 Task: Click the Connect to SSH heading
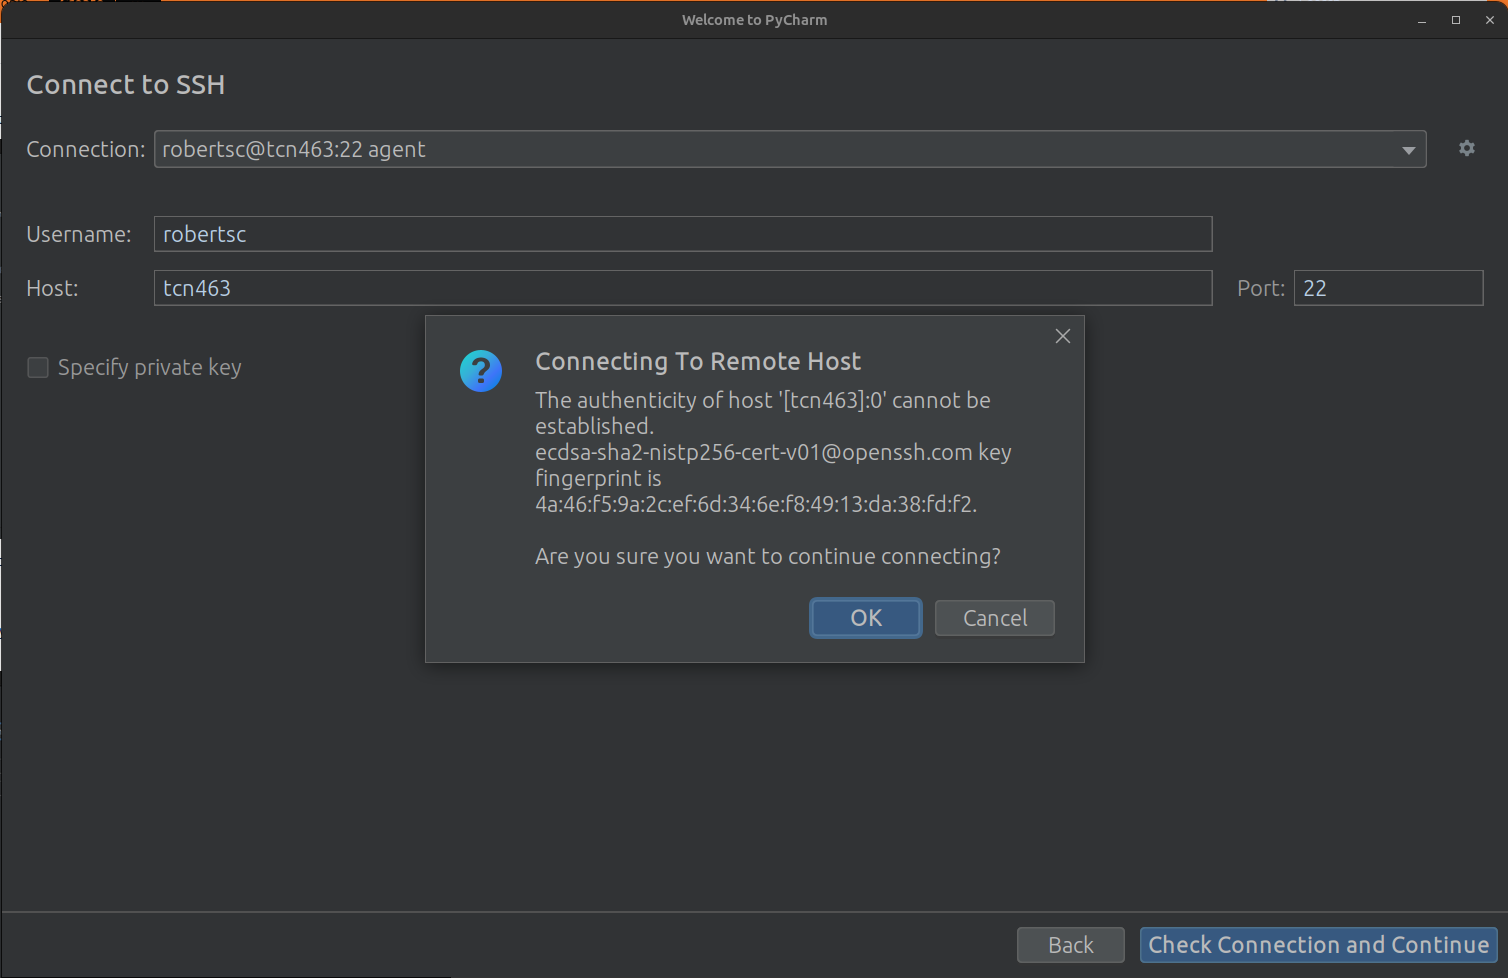coord(126,85)
